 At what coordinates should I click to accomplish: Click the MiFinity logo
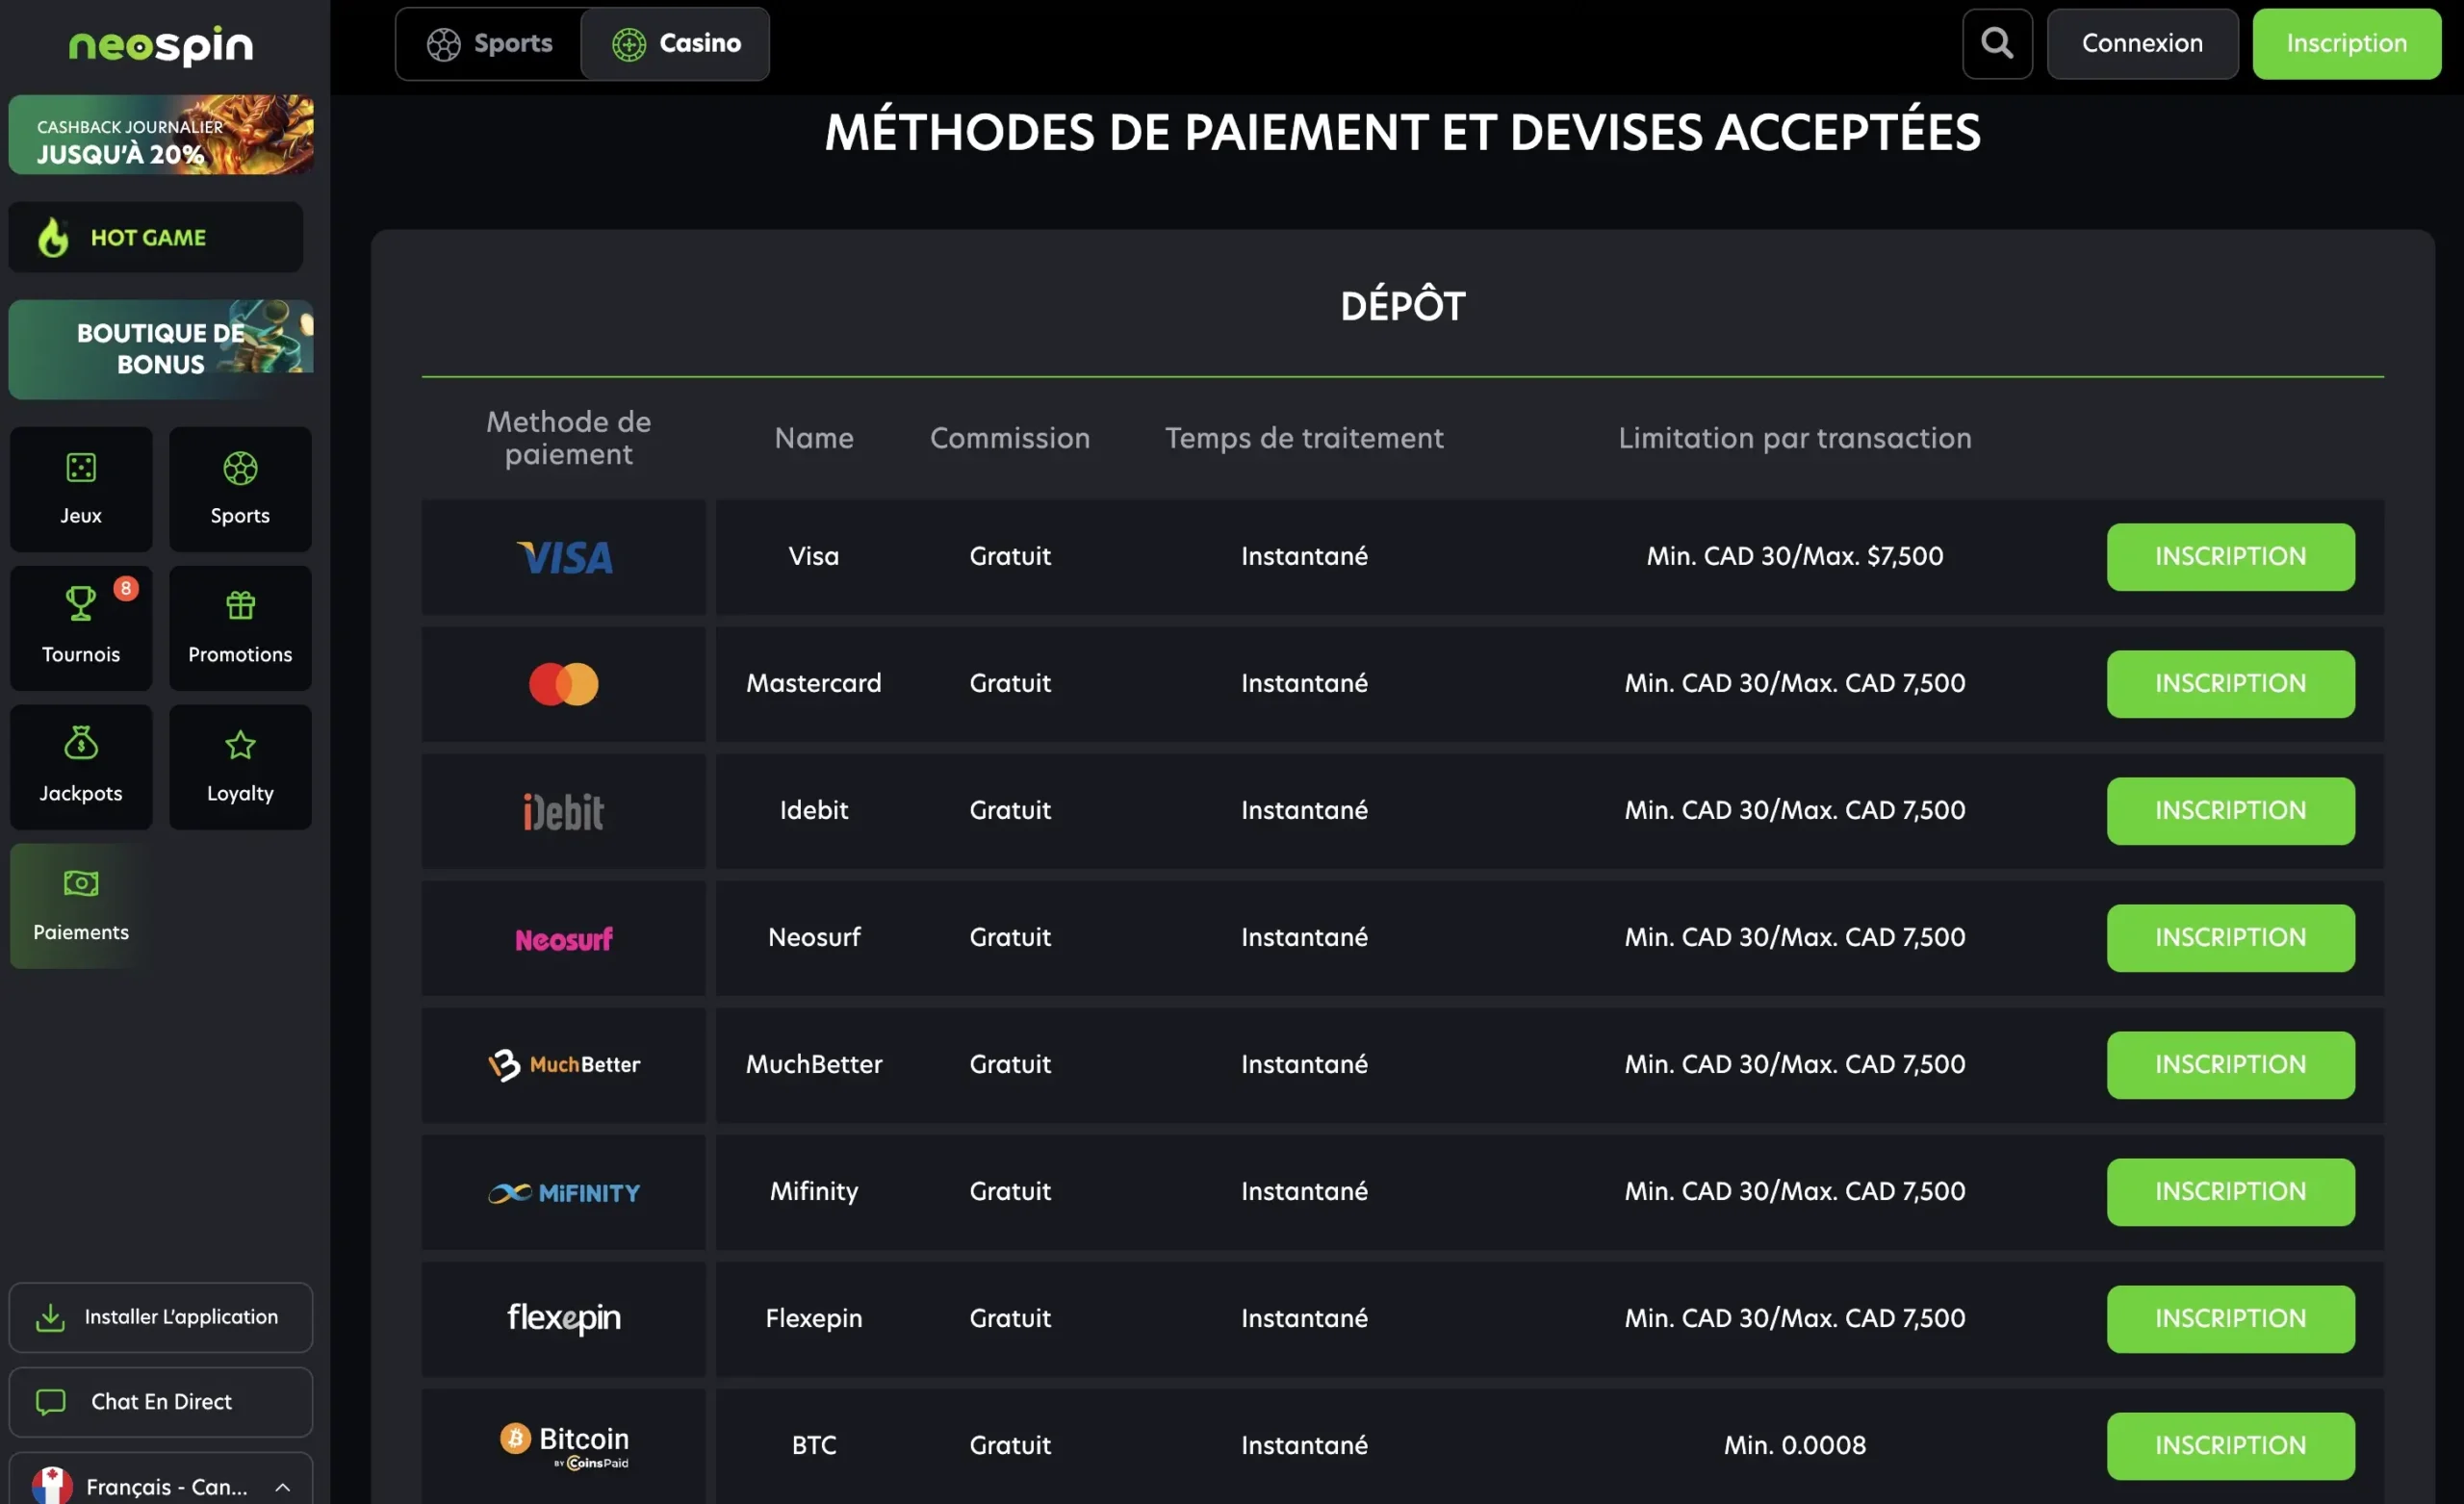(564, 1193)
